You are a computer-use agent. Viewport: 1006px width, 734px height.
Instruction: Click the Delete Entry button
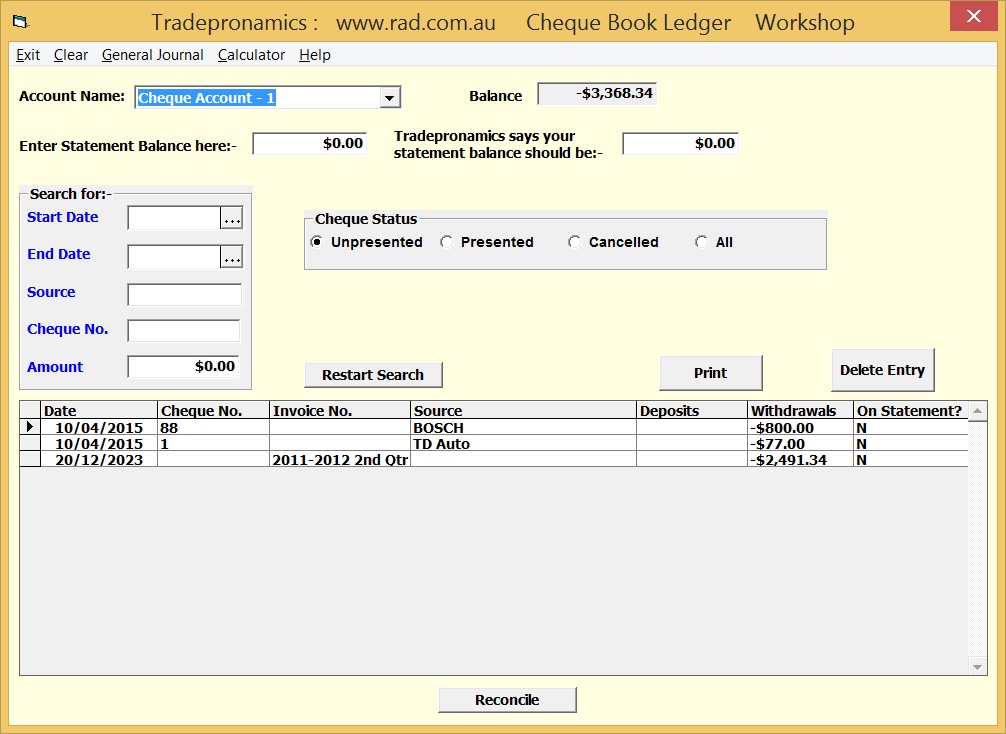(883, 370)
